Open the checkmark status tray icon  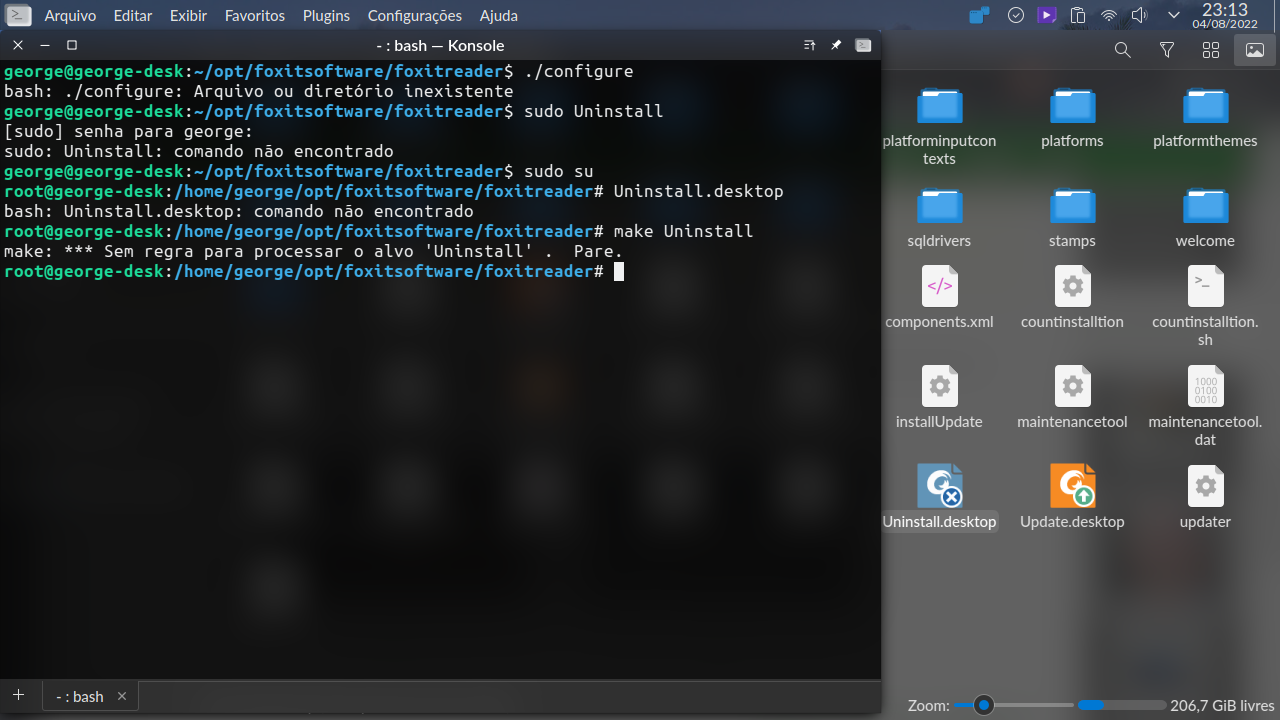tap(1015, 15)
